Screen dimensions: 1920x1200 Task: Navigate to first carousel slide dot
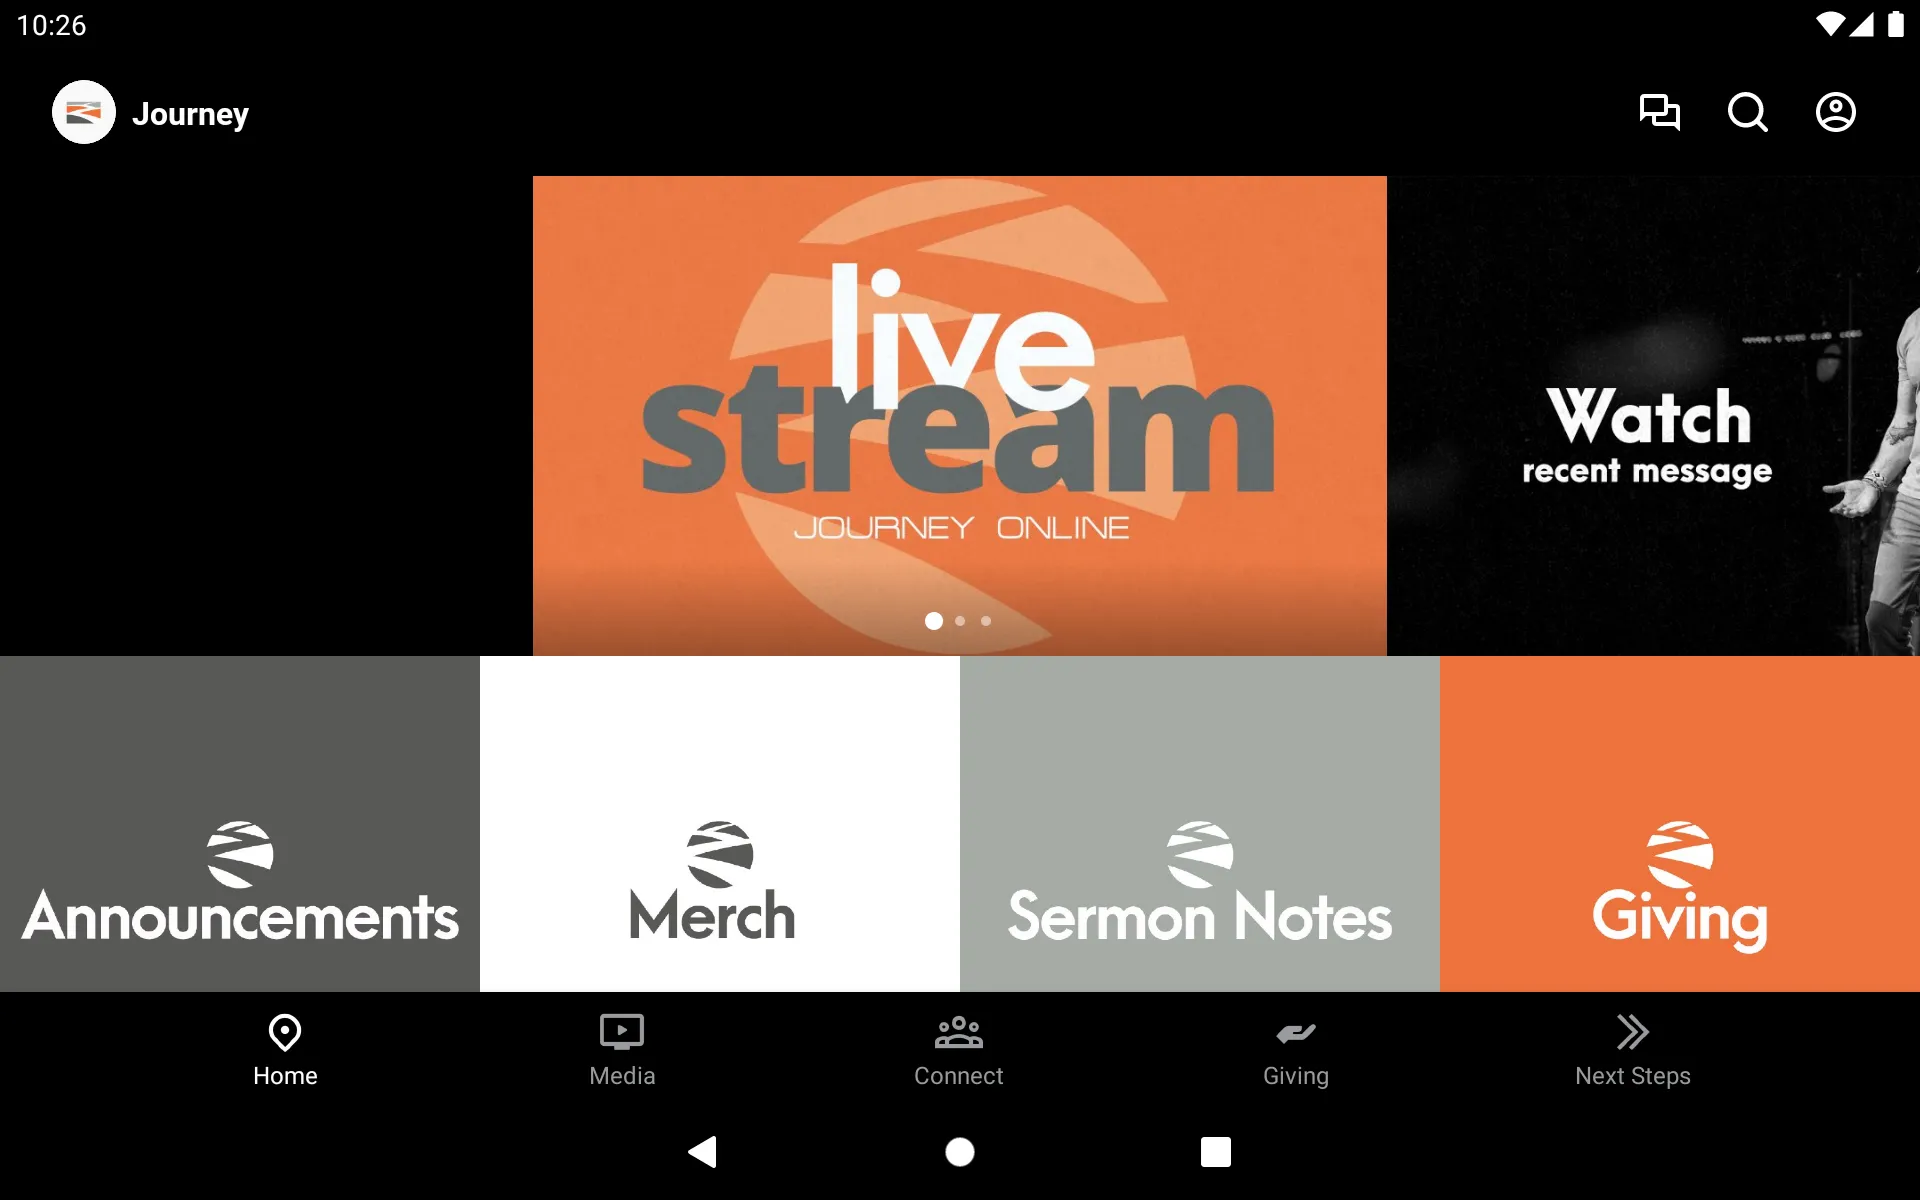coord(933,619)
